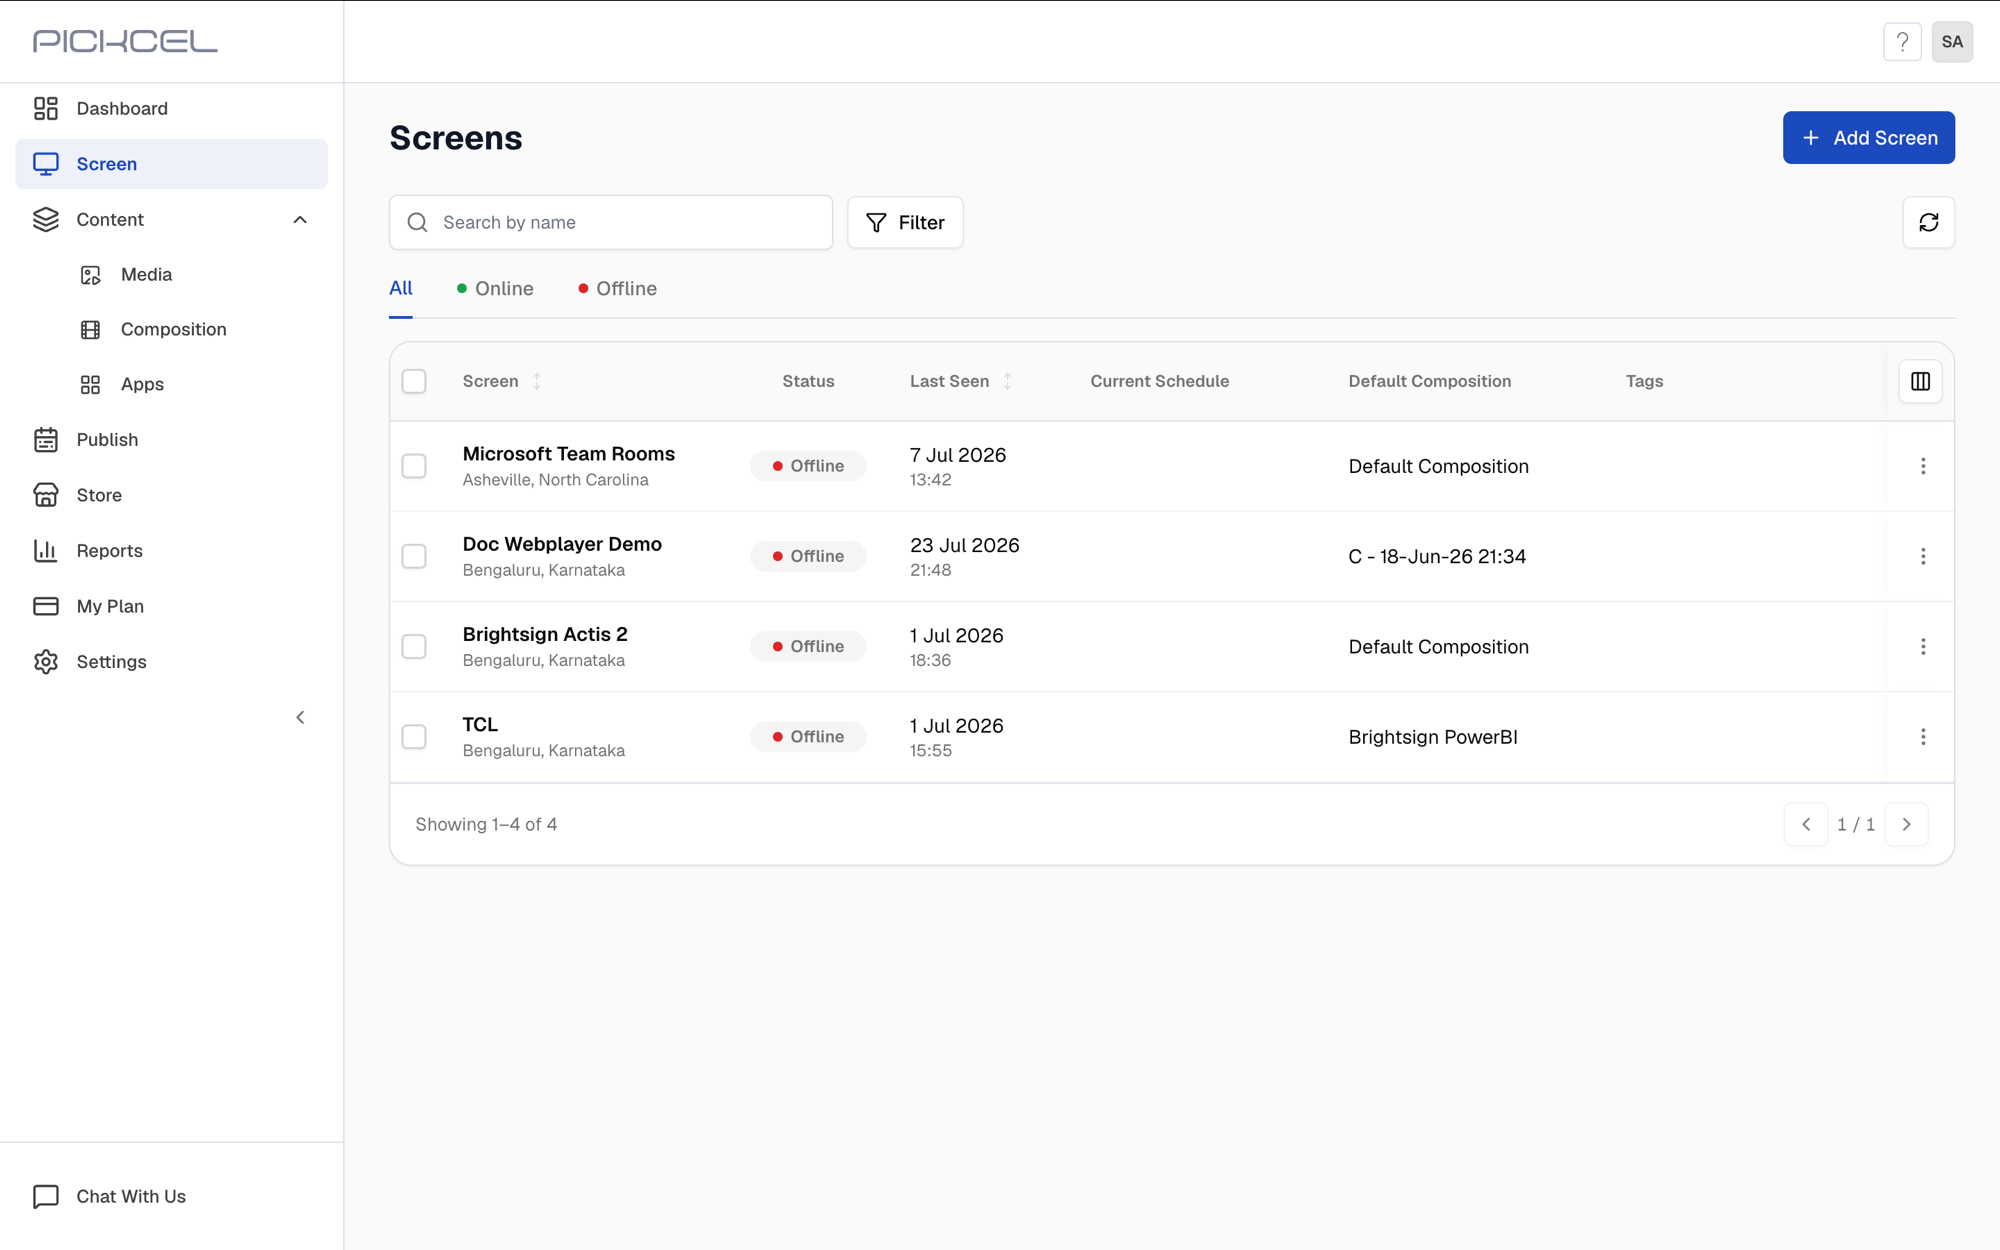Open the Microsoft Team Rooms screen name
The height and width of the screenshot is (1250, 2000).
pos(569,454)
